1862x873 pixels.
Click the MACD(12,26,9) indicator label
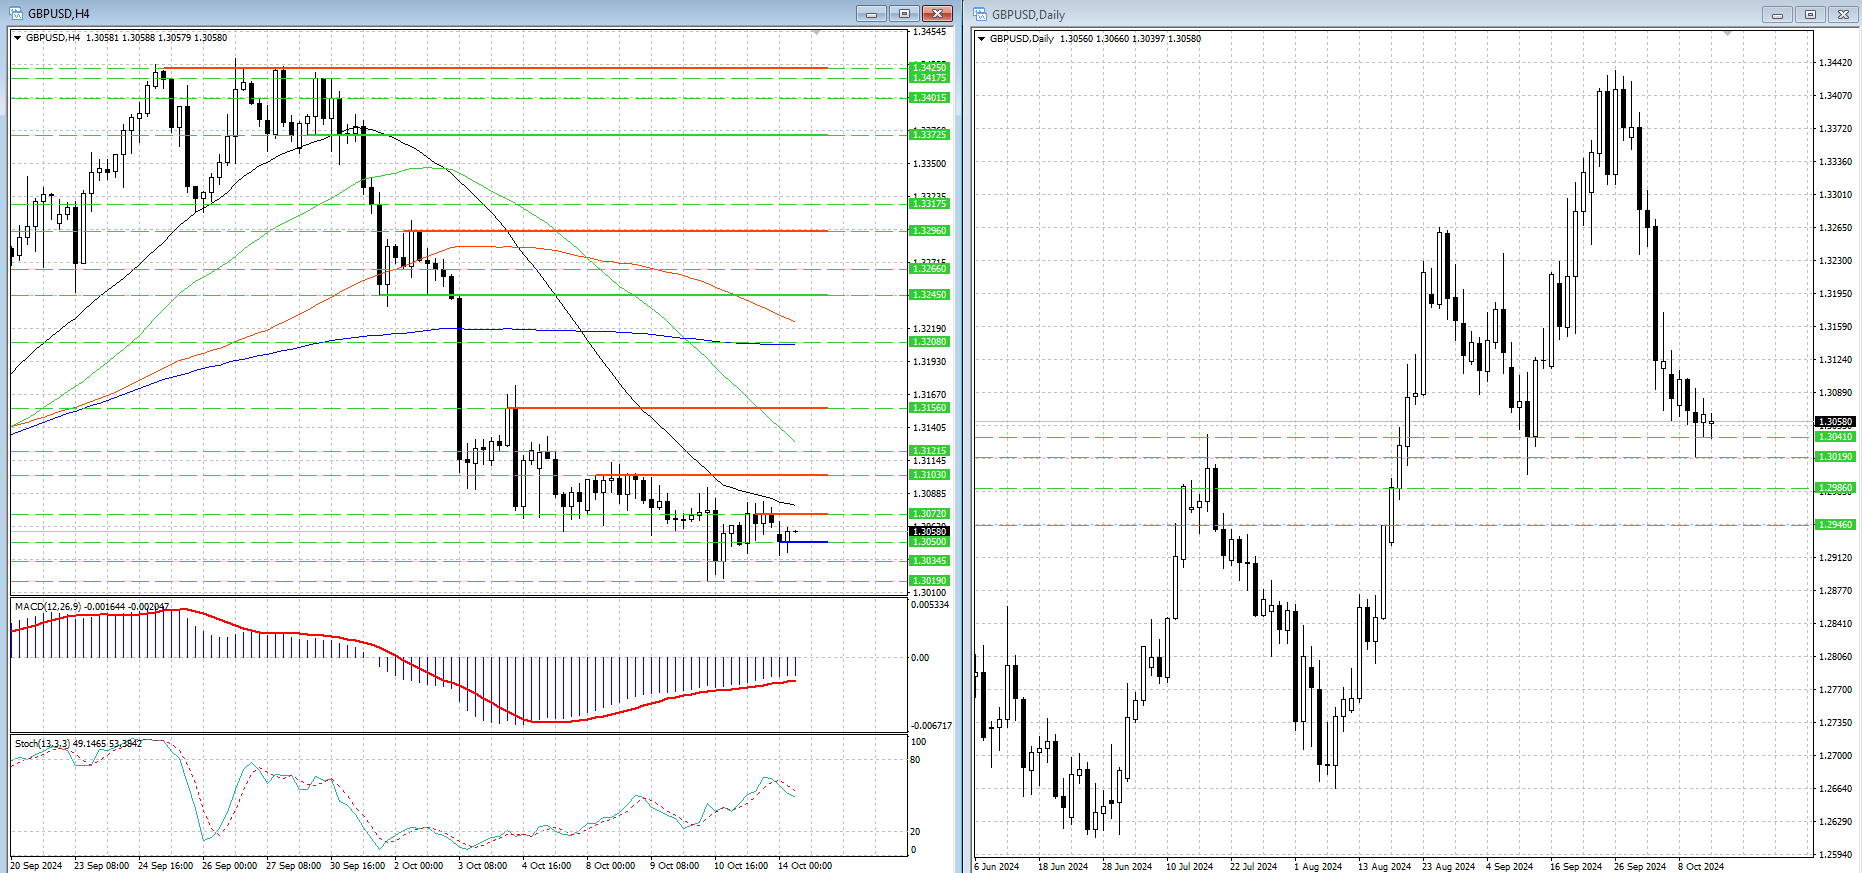point(90,606)
